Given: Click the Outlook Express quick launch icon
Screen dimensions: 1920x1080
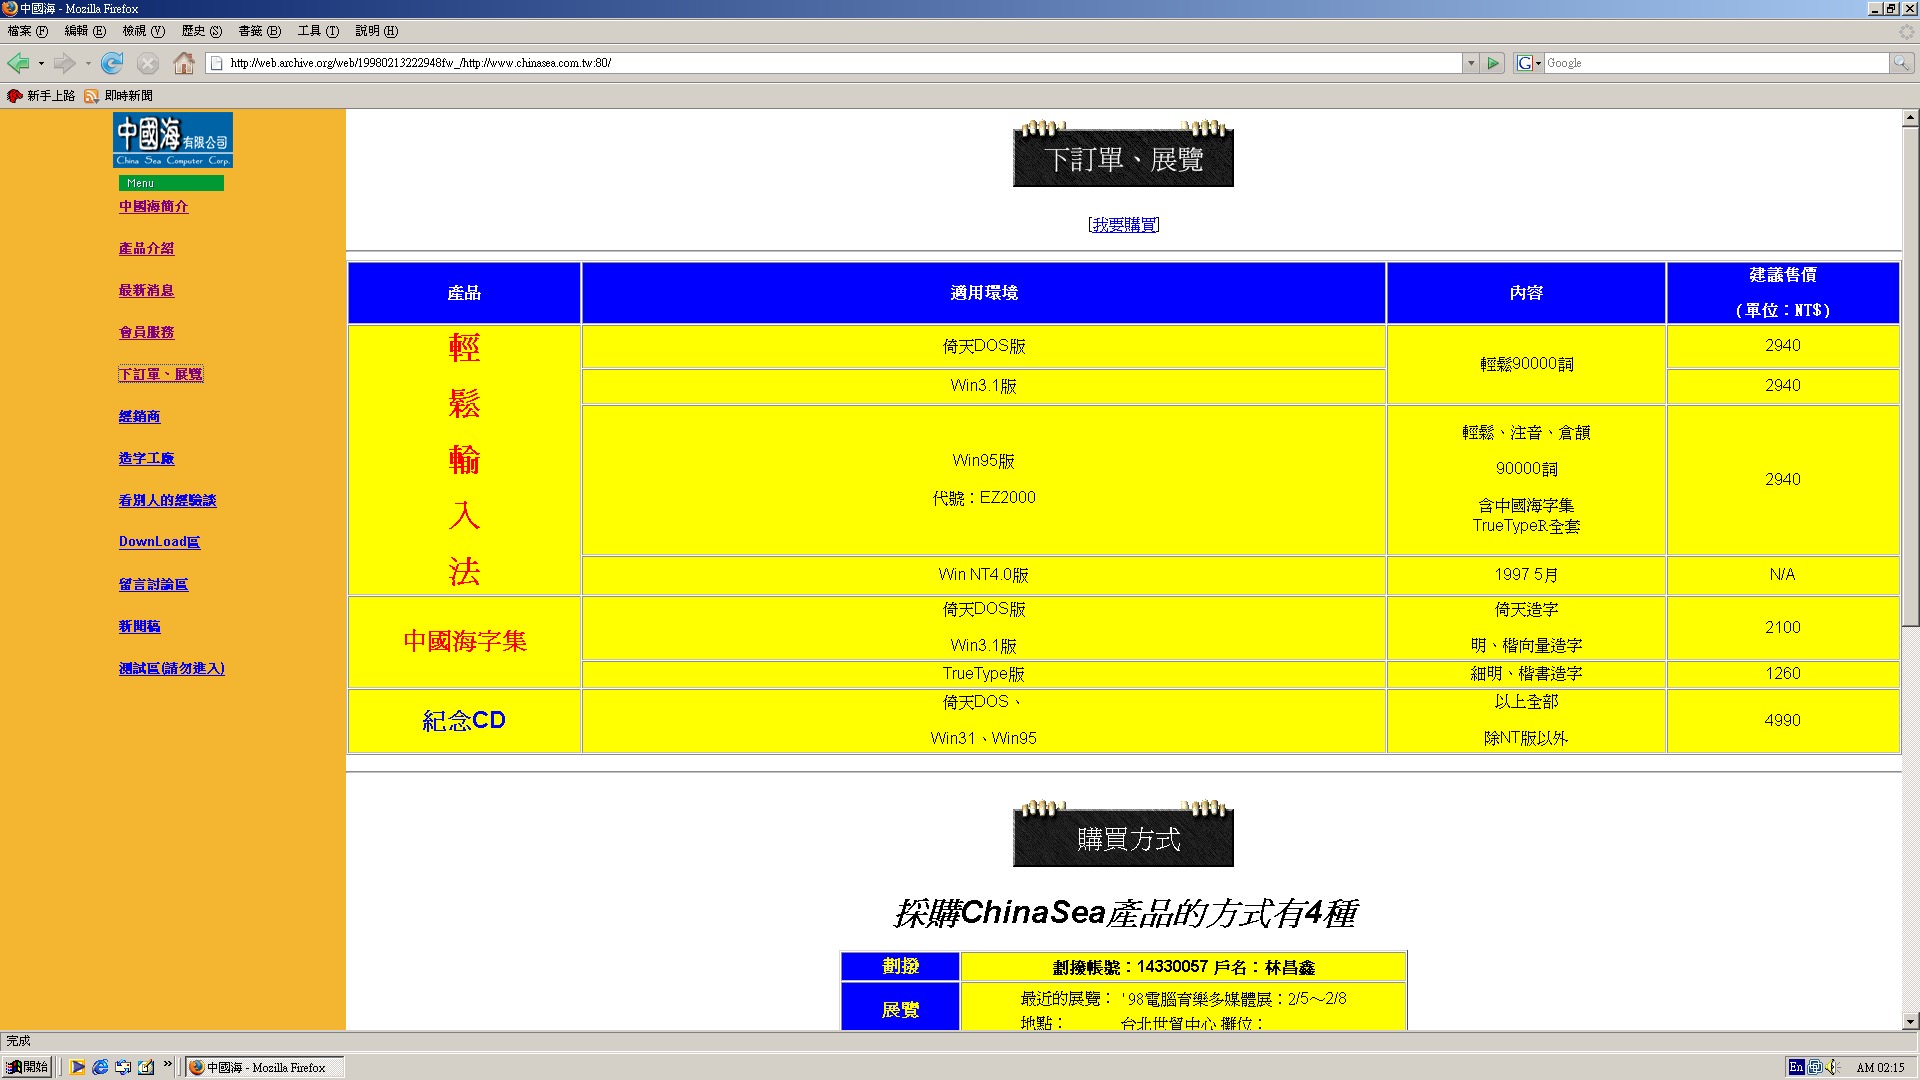Looking at the screenshot, I should (123, 1067).
